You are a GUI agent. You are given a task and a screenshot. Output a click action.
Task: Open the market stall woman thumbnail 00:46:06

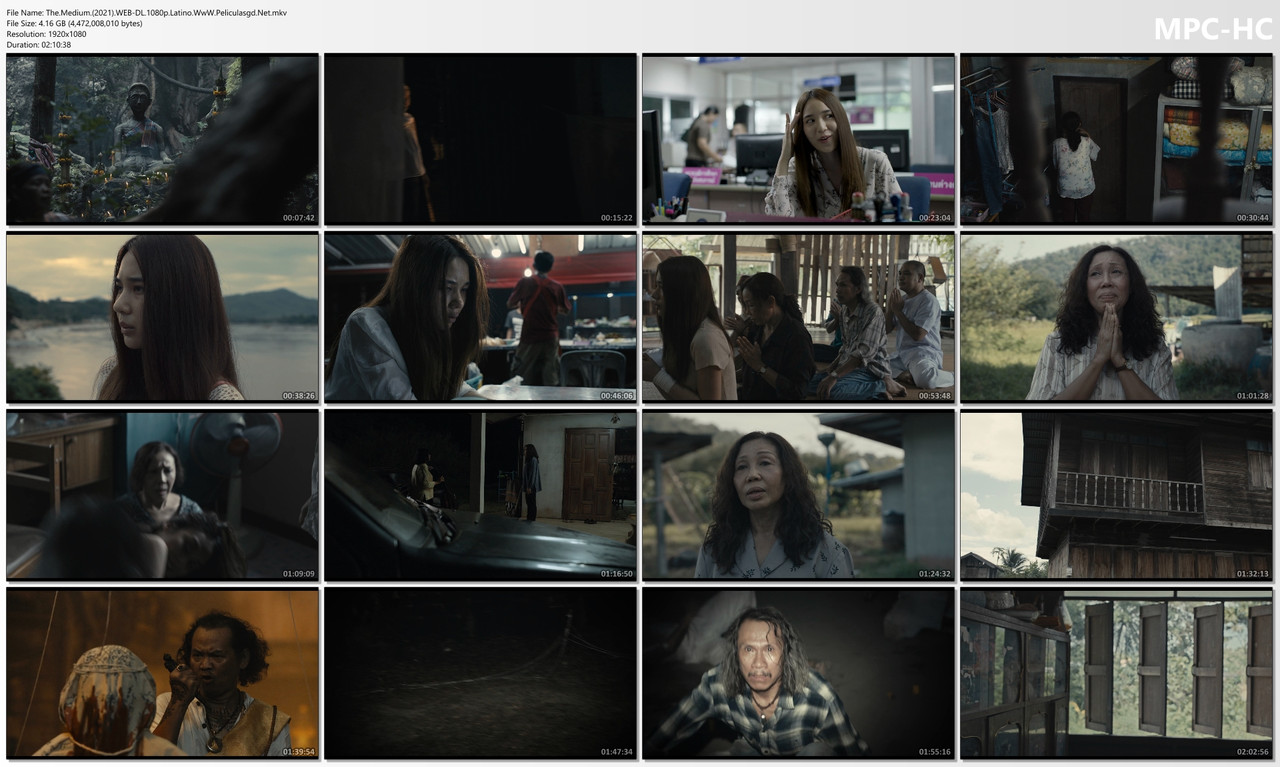(x=480, y=318)
